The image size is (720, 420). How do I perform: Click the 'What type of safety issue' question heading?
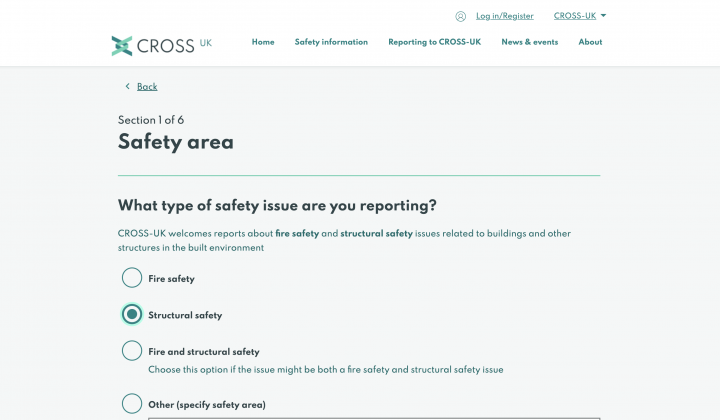277,206
